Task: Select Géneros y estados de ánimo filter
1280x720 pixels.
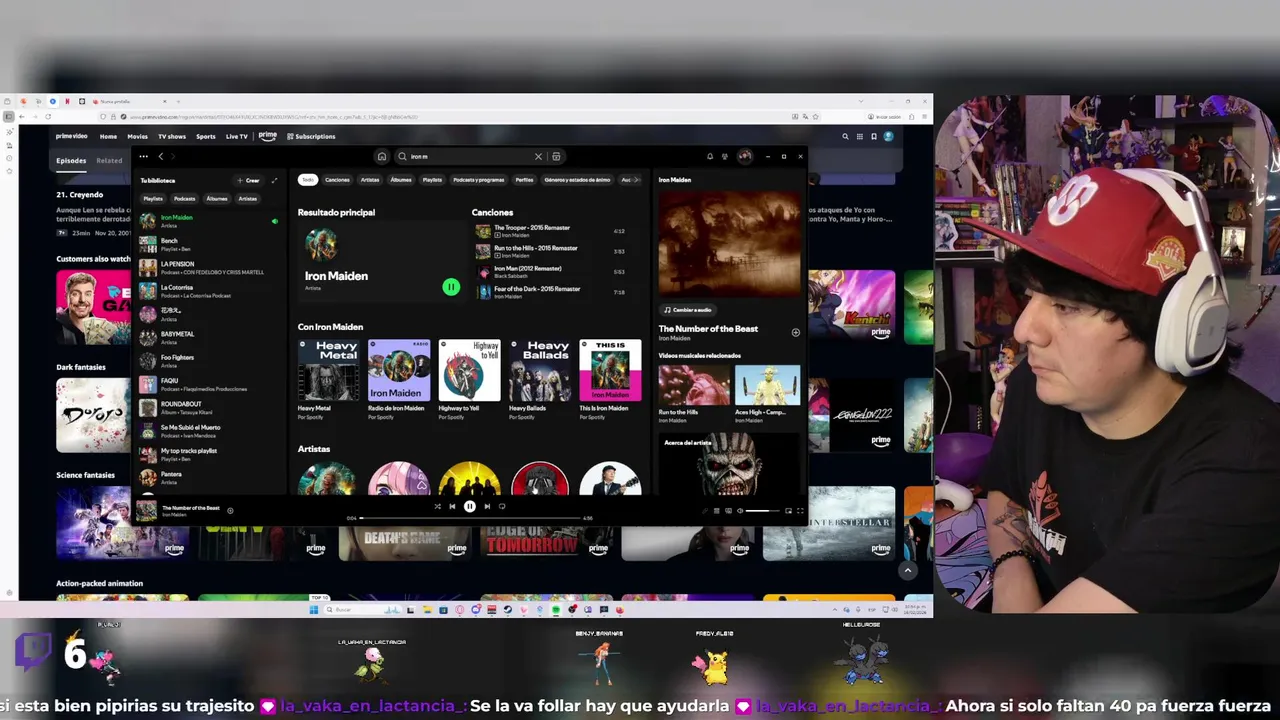Action: click(x=577, y=180)
